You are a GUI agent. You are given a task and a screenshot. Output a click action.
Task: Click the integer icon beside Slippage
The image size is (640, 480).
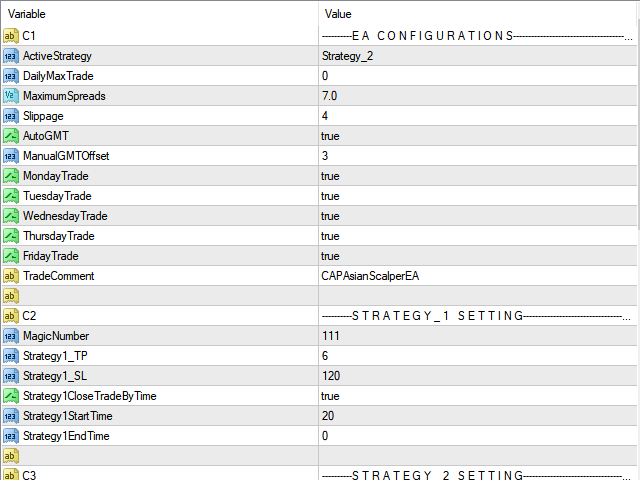[x=11, y=116]
